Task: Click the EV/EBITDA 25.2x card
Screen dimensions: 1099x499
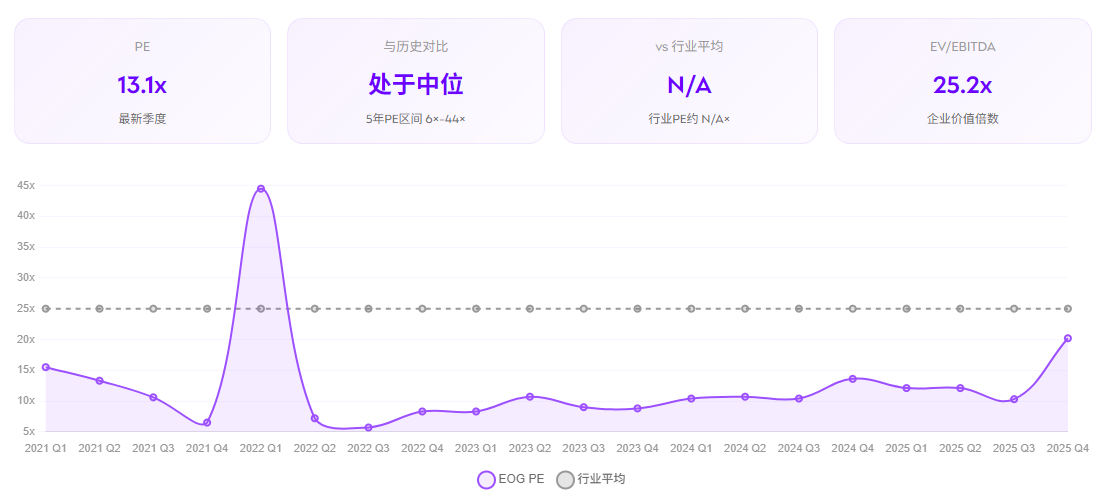Action: 962,81
